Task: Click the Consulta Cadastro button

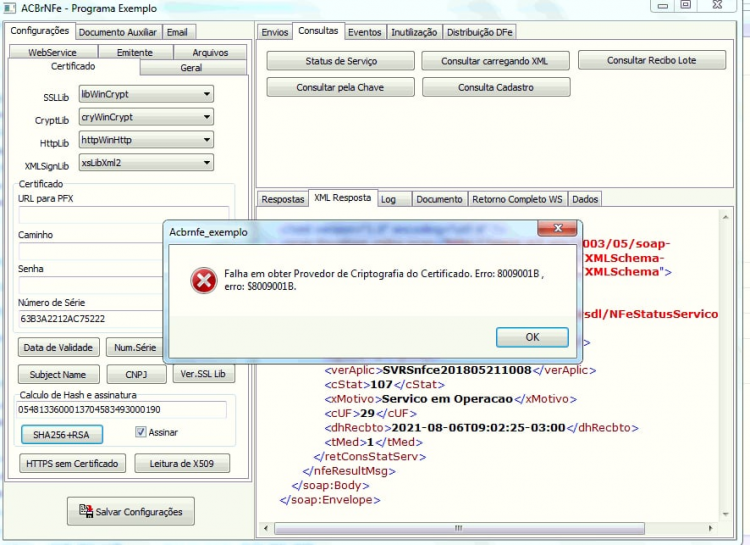Action: 496,87
